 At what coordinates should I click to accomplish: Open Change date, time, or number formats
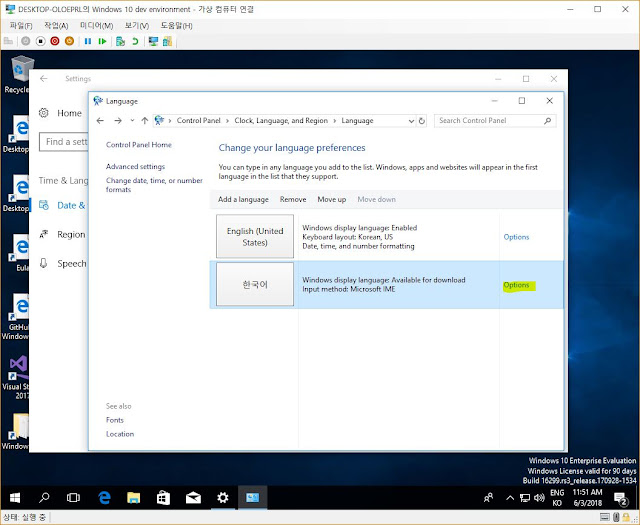[x=154, y=185]
